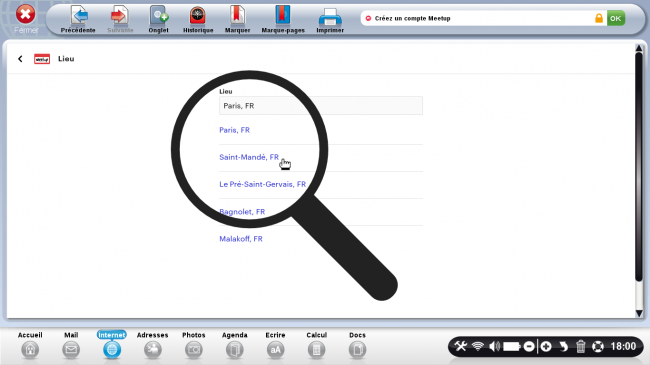650x365 pixels.
Task: Bookmark this page with Marquer
Action: point(237,19)
